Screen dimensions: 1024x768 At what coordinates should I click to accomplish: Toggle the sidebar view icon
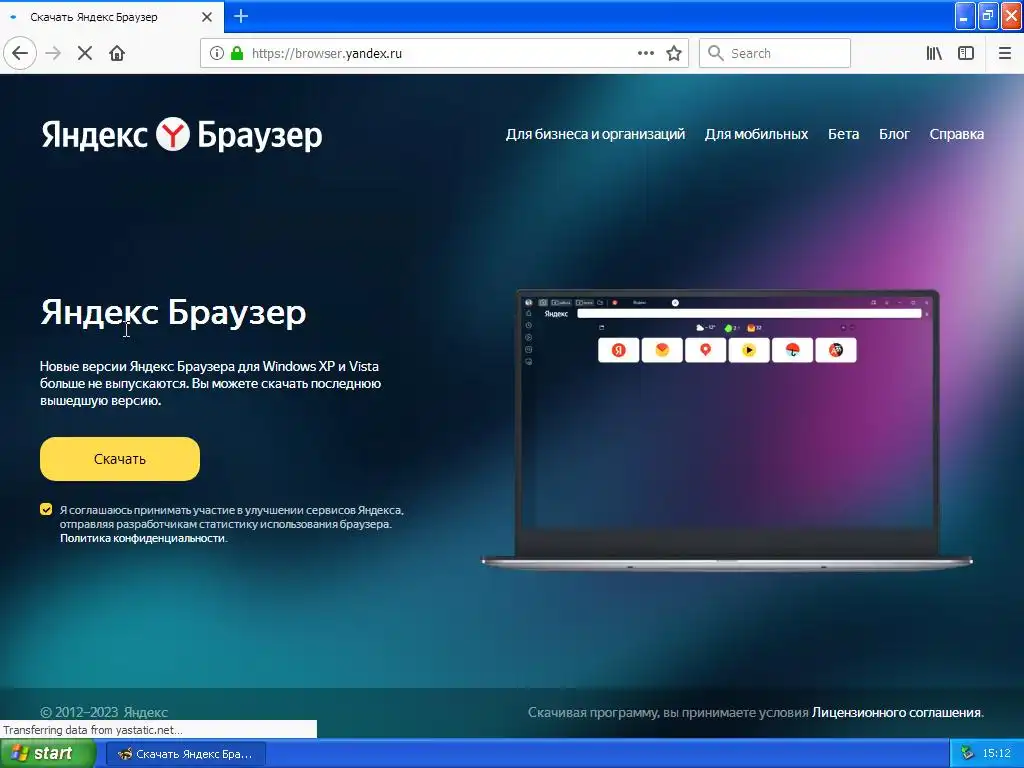[966, 54]
